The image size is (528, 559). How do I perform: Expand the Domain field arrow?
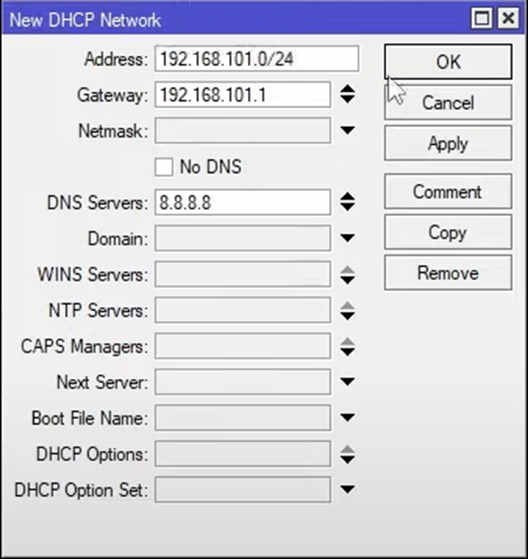click(347, 238)
